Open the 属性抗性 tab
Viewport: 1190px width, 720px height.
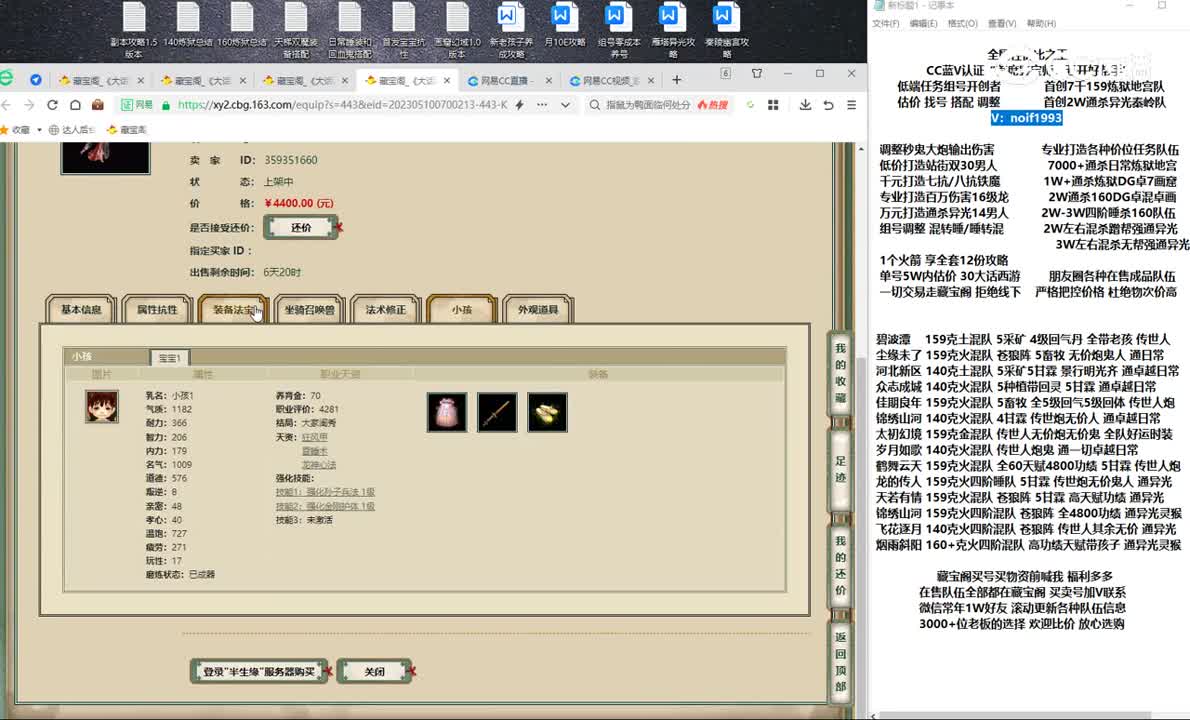(x=157, y=310)
